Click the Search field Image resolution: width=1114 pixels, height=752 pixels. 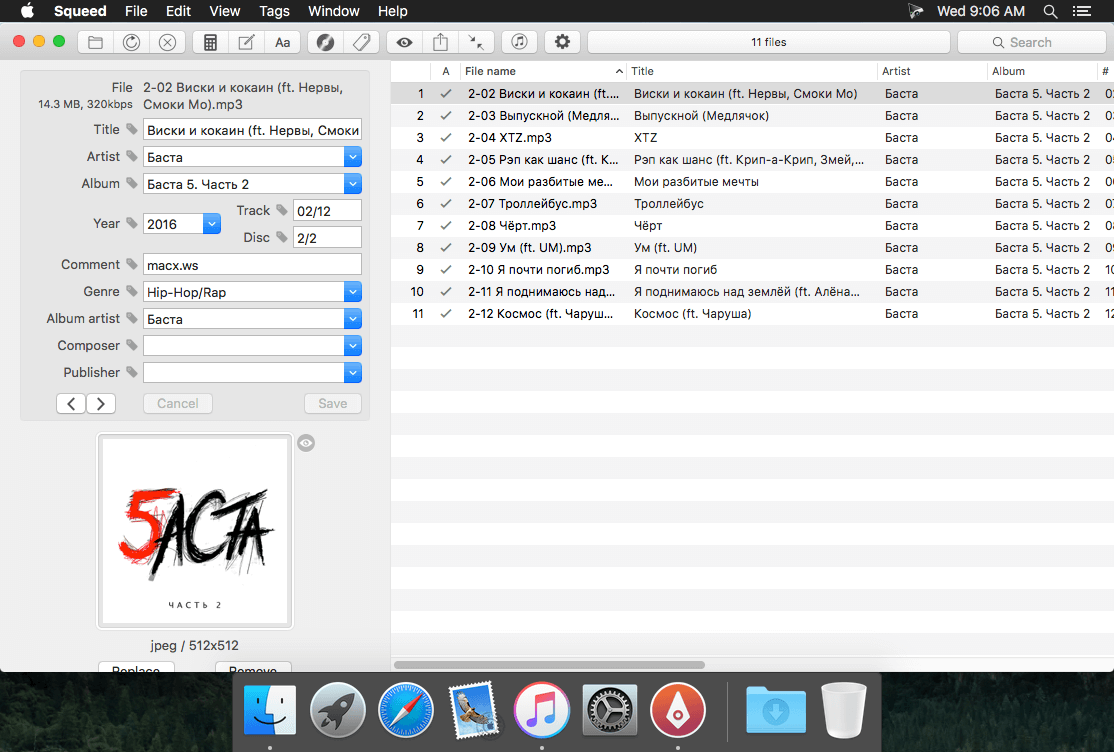1034,43
